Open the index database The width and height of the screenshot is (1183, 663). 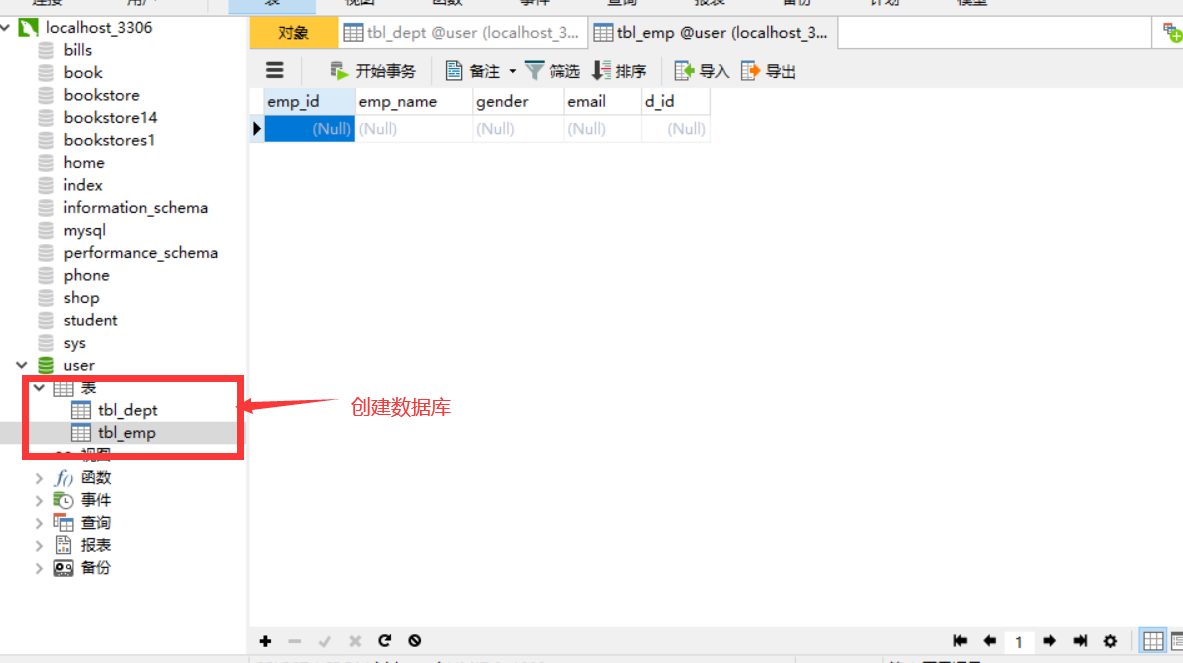pos(82,185)
